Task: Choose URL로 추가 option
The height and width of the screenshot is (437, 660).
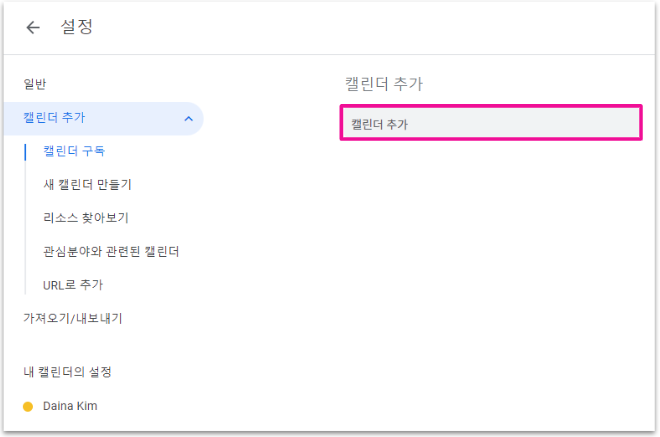Action: coord(73,284)
